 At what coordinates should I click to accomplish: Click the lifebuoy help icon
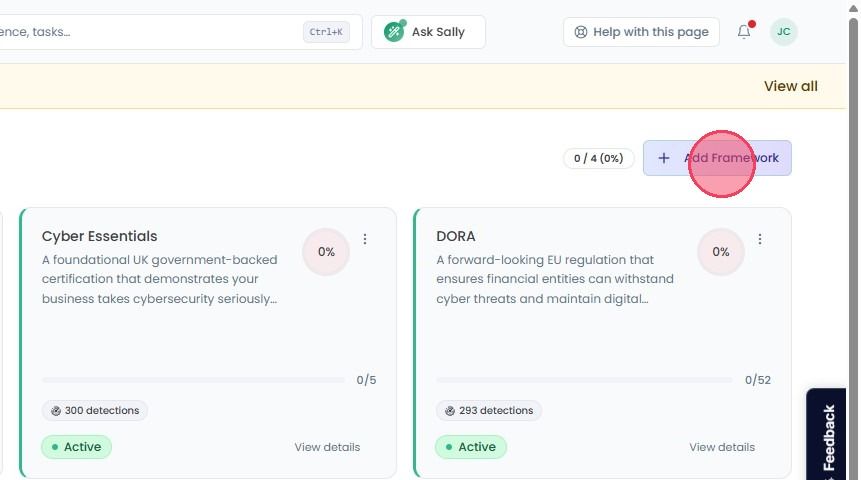tap(580, 32)
